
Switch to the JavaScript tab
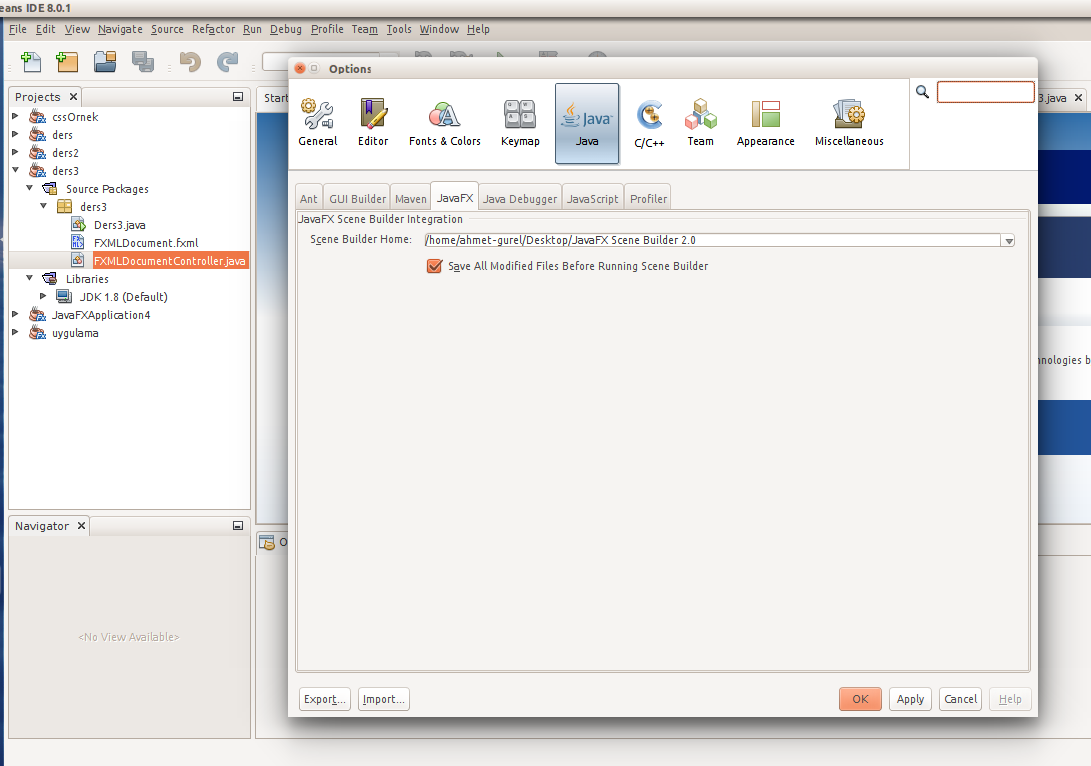click(x=592, y=198)
